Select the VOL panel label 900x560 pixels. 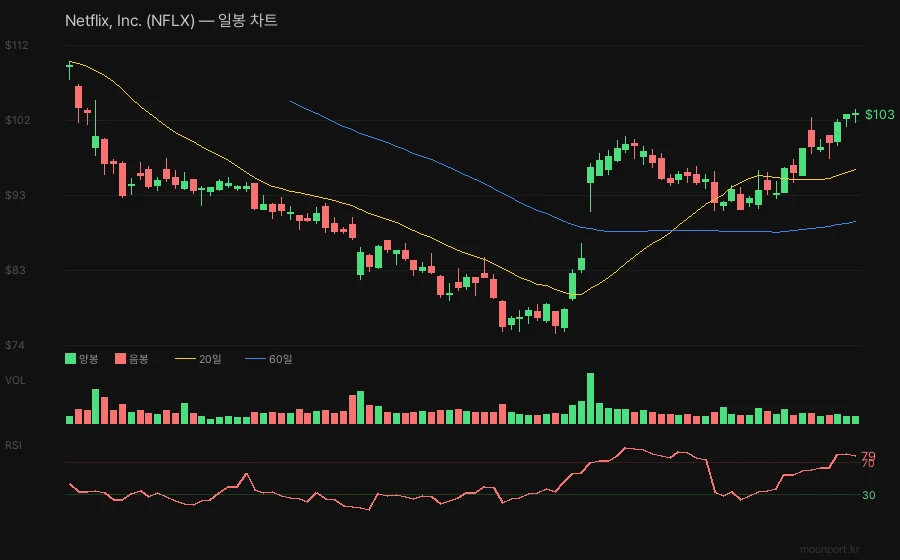(15, 380)
